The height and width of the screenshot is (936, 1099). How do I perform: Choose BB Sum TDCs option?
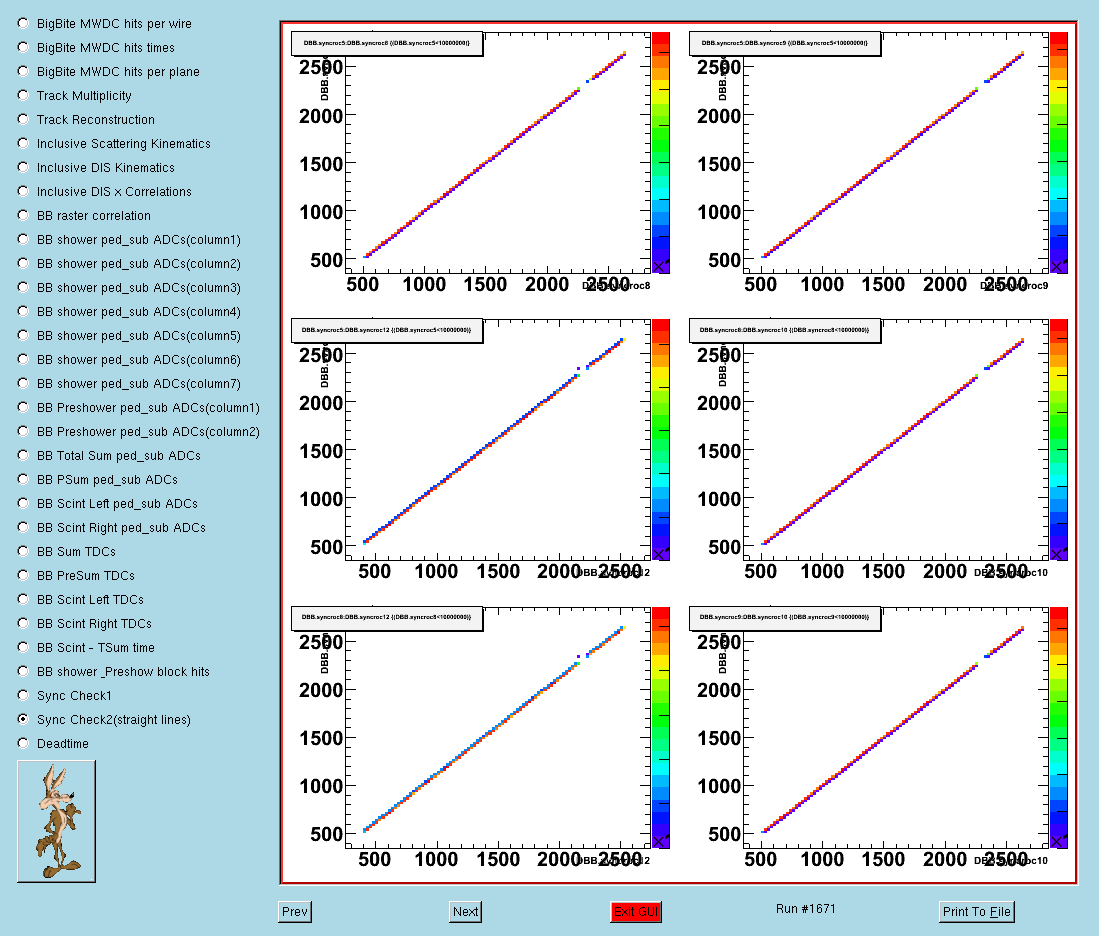coord(23,550)
